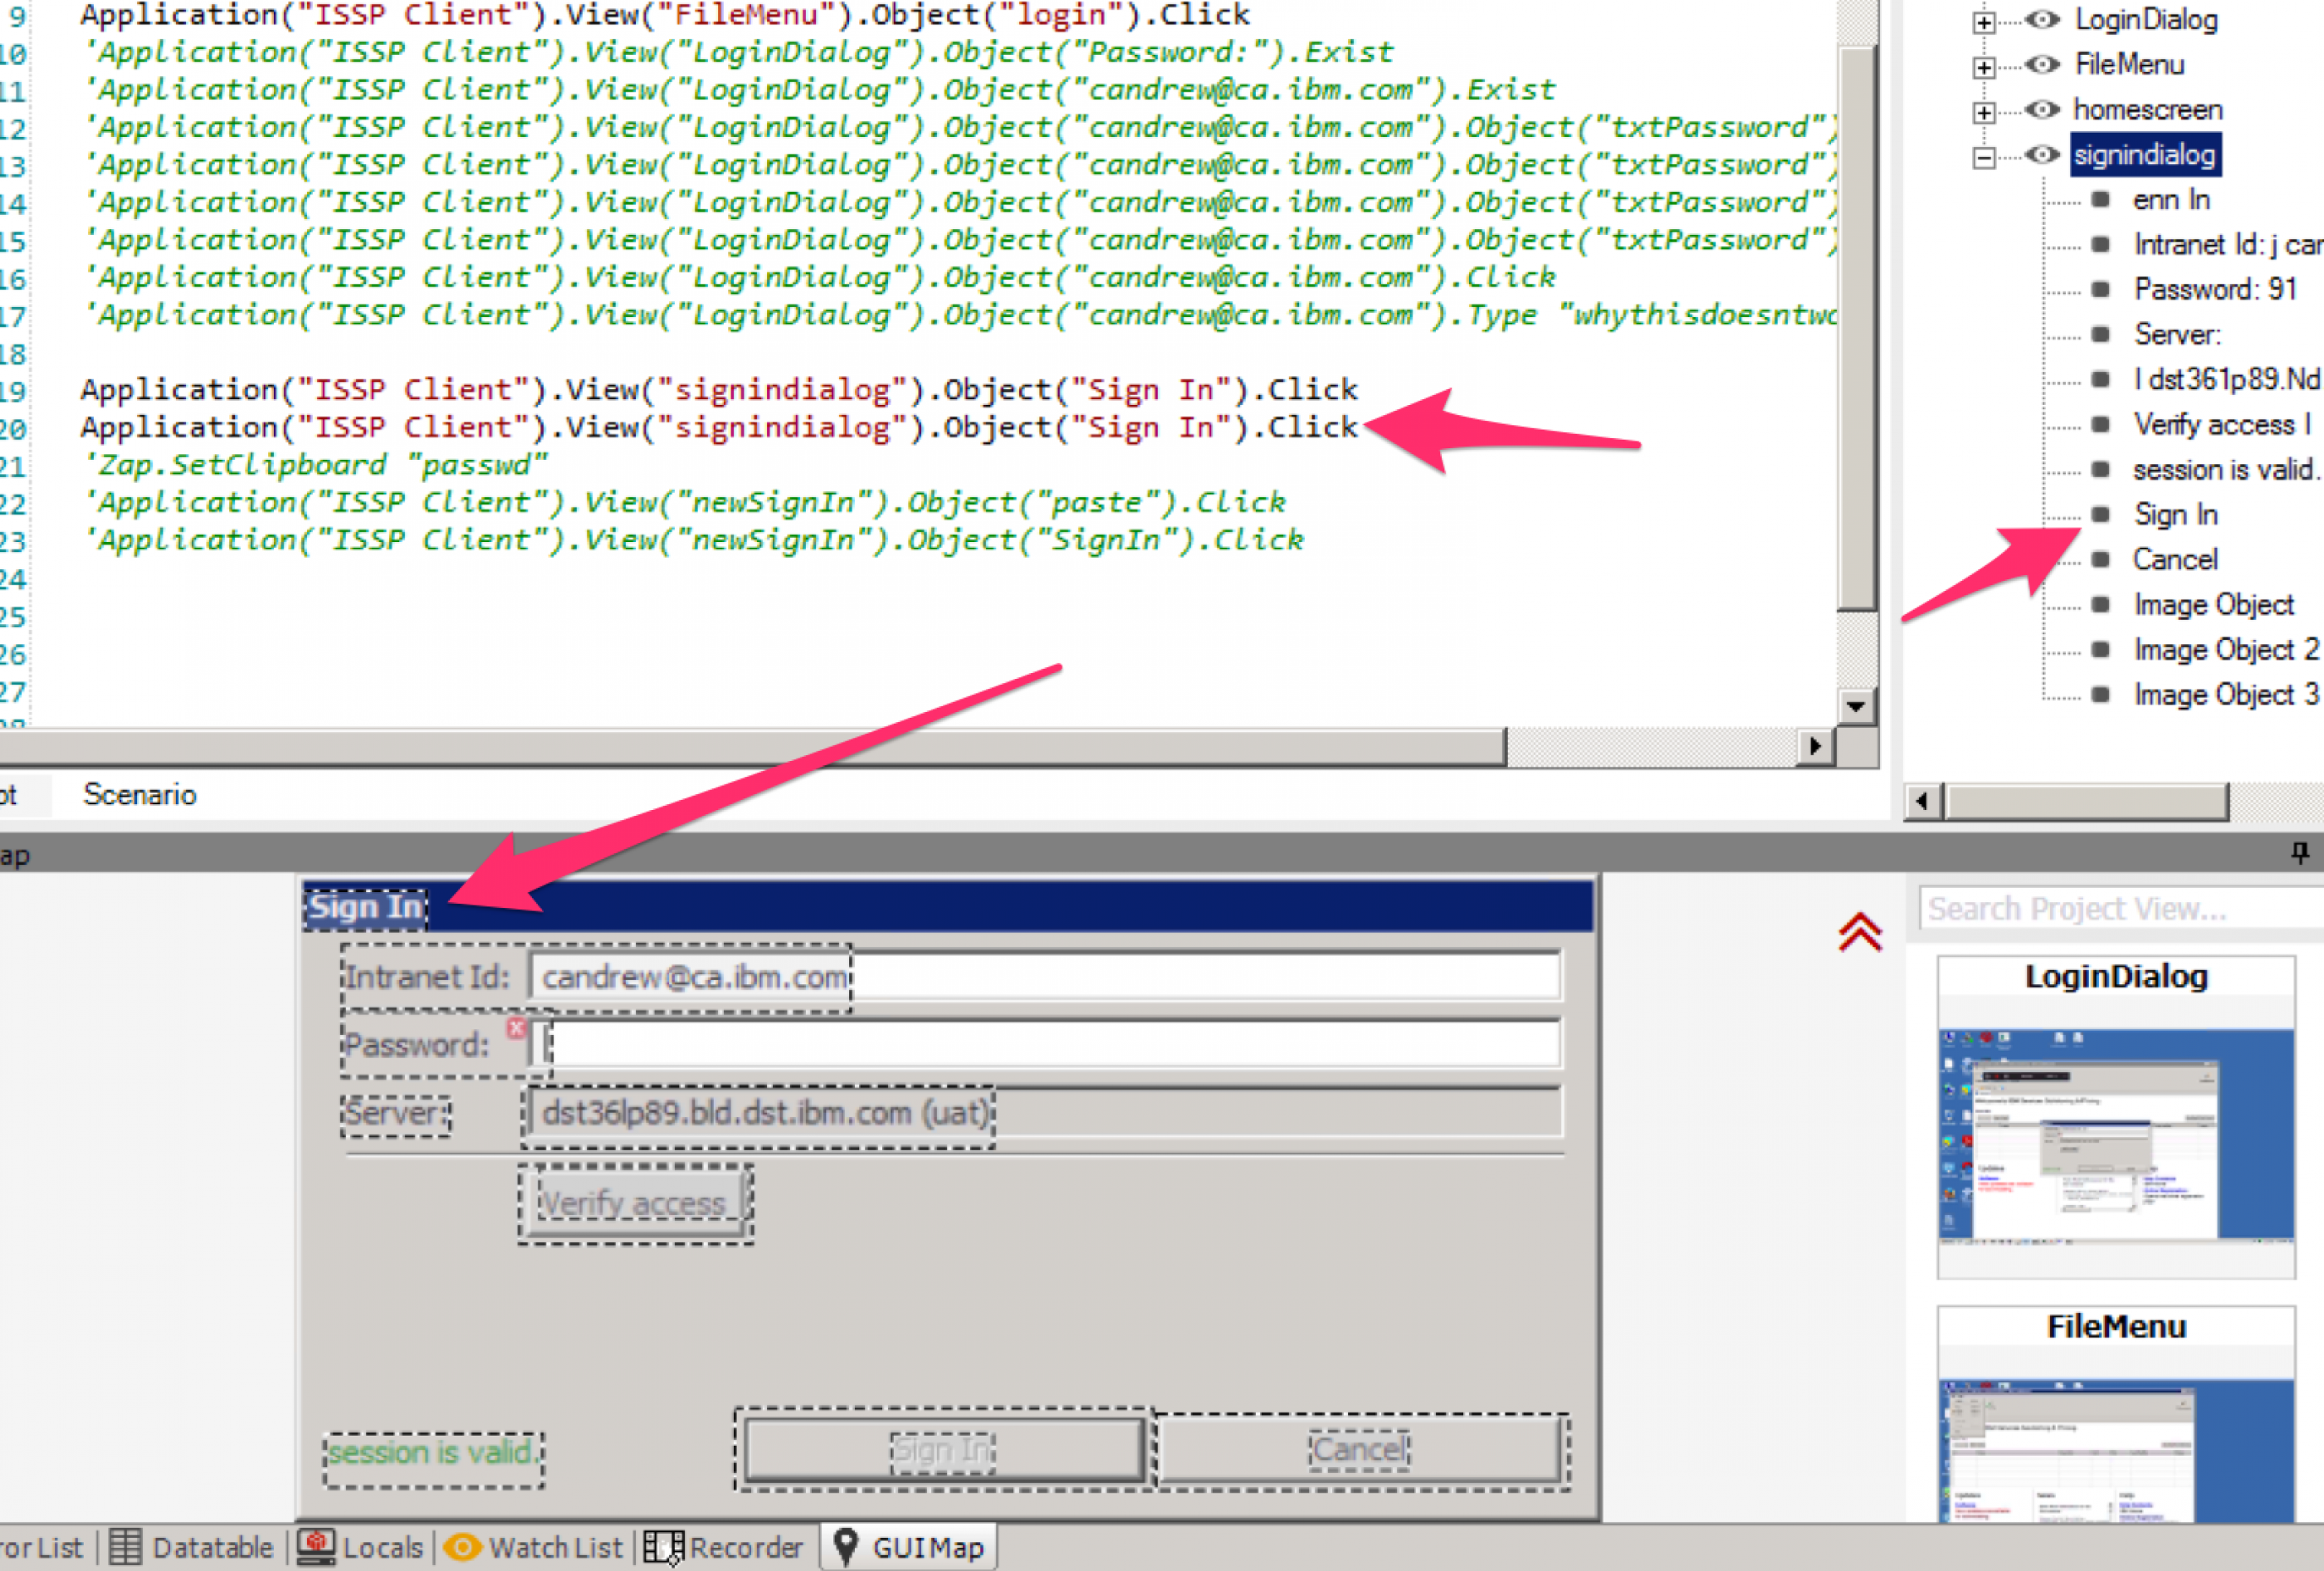Click the Datatable grid icon
The width and height of the screenshot is (2324, 1571).
coord(125,1547)
